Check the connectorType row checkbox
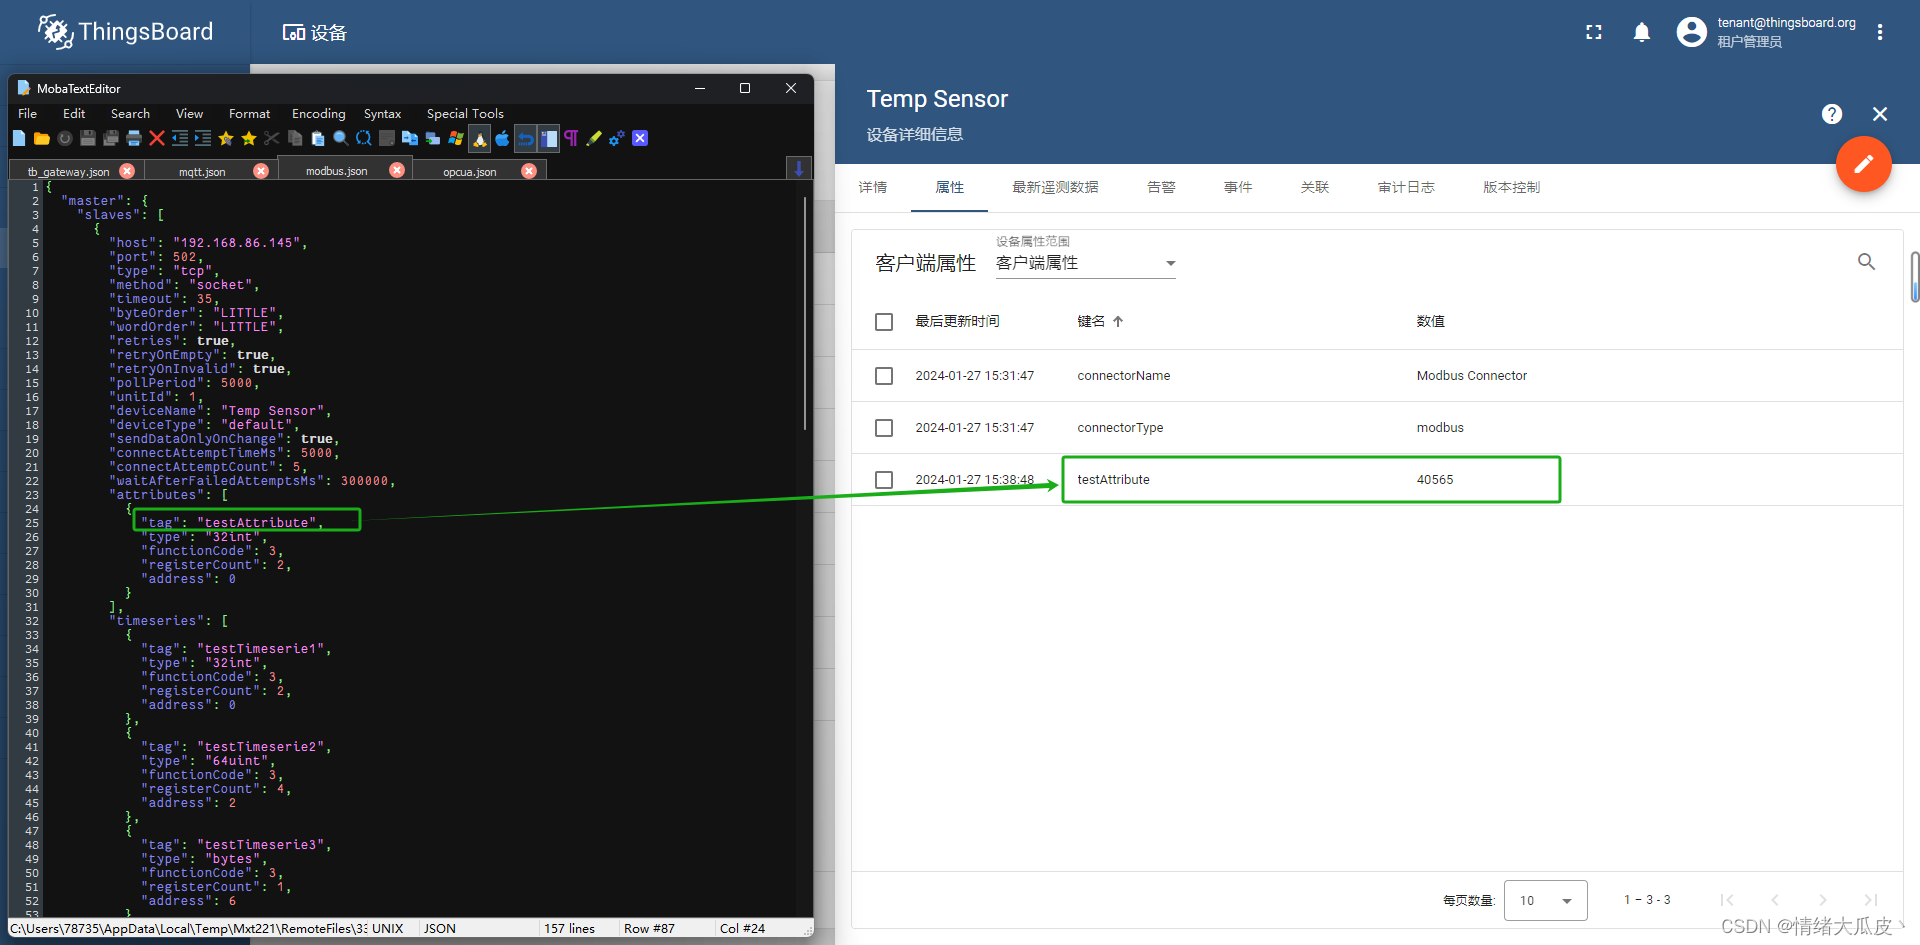The width and height of the screenshot is (1920, 945). pos(884,428)
